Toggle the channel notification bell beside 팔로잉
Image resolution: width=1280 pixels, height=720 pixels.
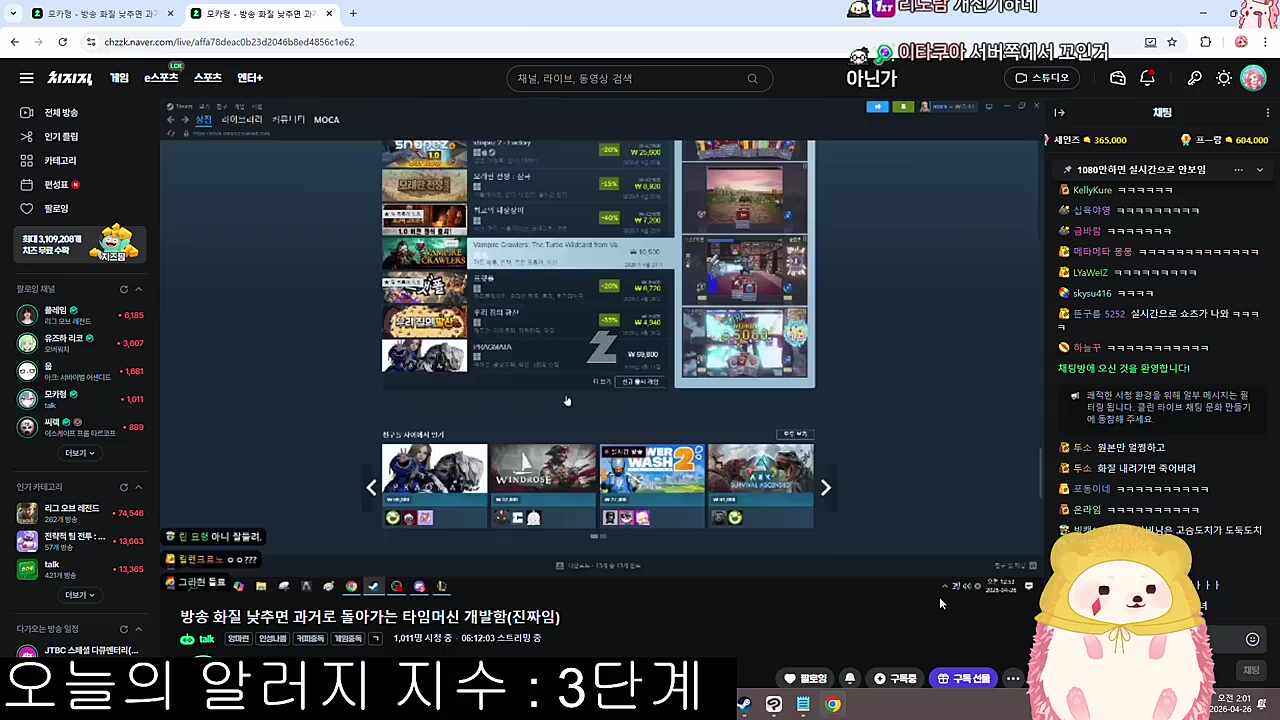pyautogui.click(x=850, y=679)
